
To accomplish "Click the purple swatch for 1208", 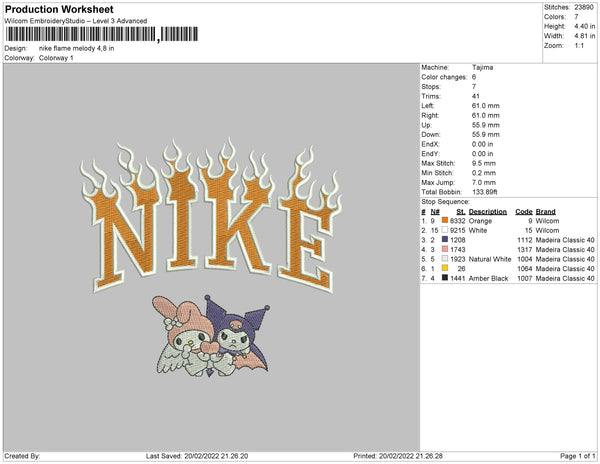I will [x=445, y=239].
